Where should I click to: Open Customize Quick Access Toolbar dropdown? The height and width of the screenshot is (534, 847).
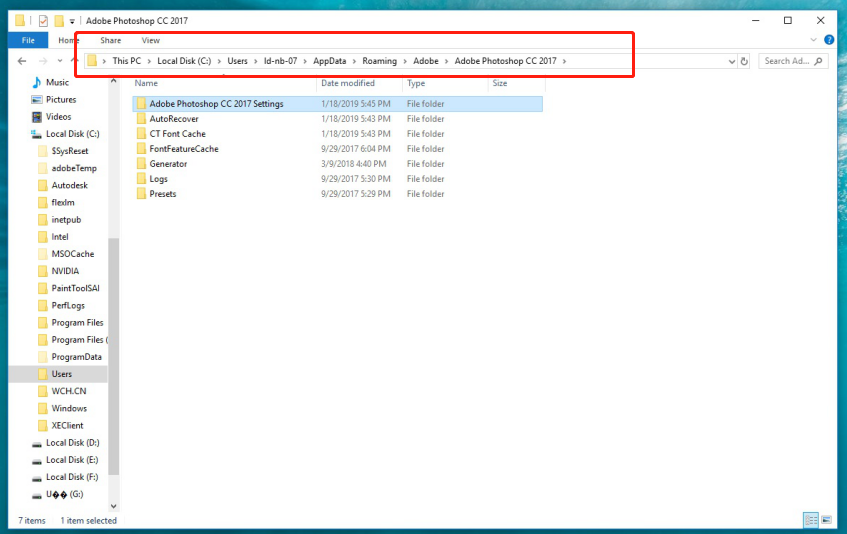(72, 22)
